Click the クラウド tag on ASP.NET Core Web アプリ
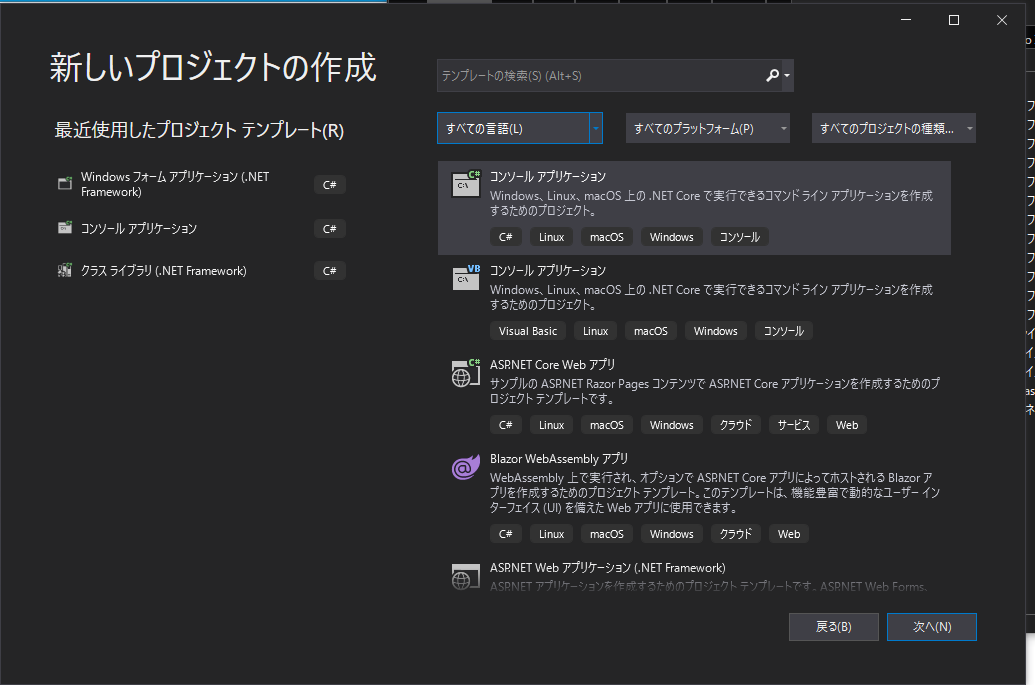This screenshot has height=685, width=1035. pos(736,424)
